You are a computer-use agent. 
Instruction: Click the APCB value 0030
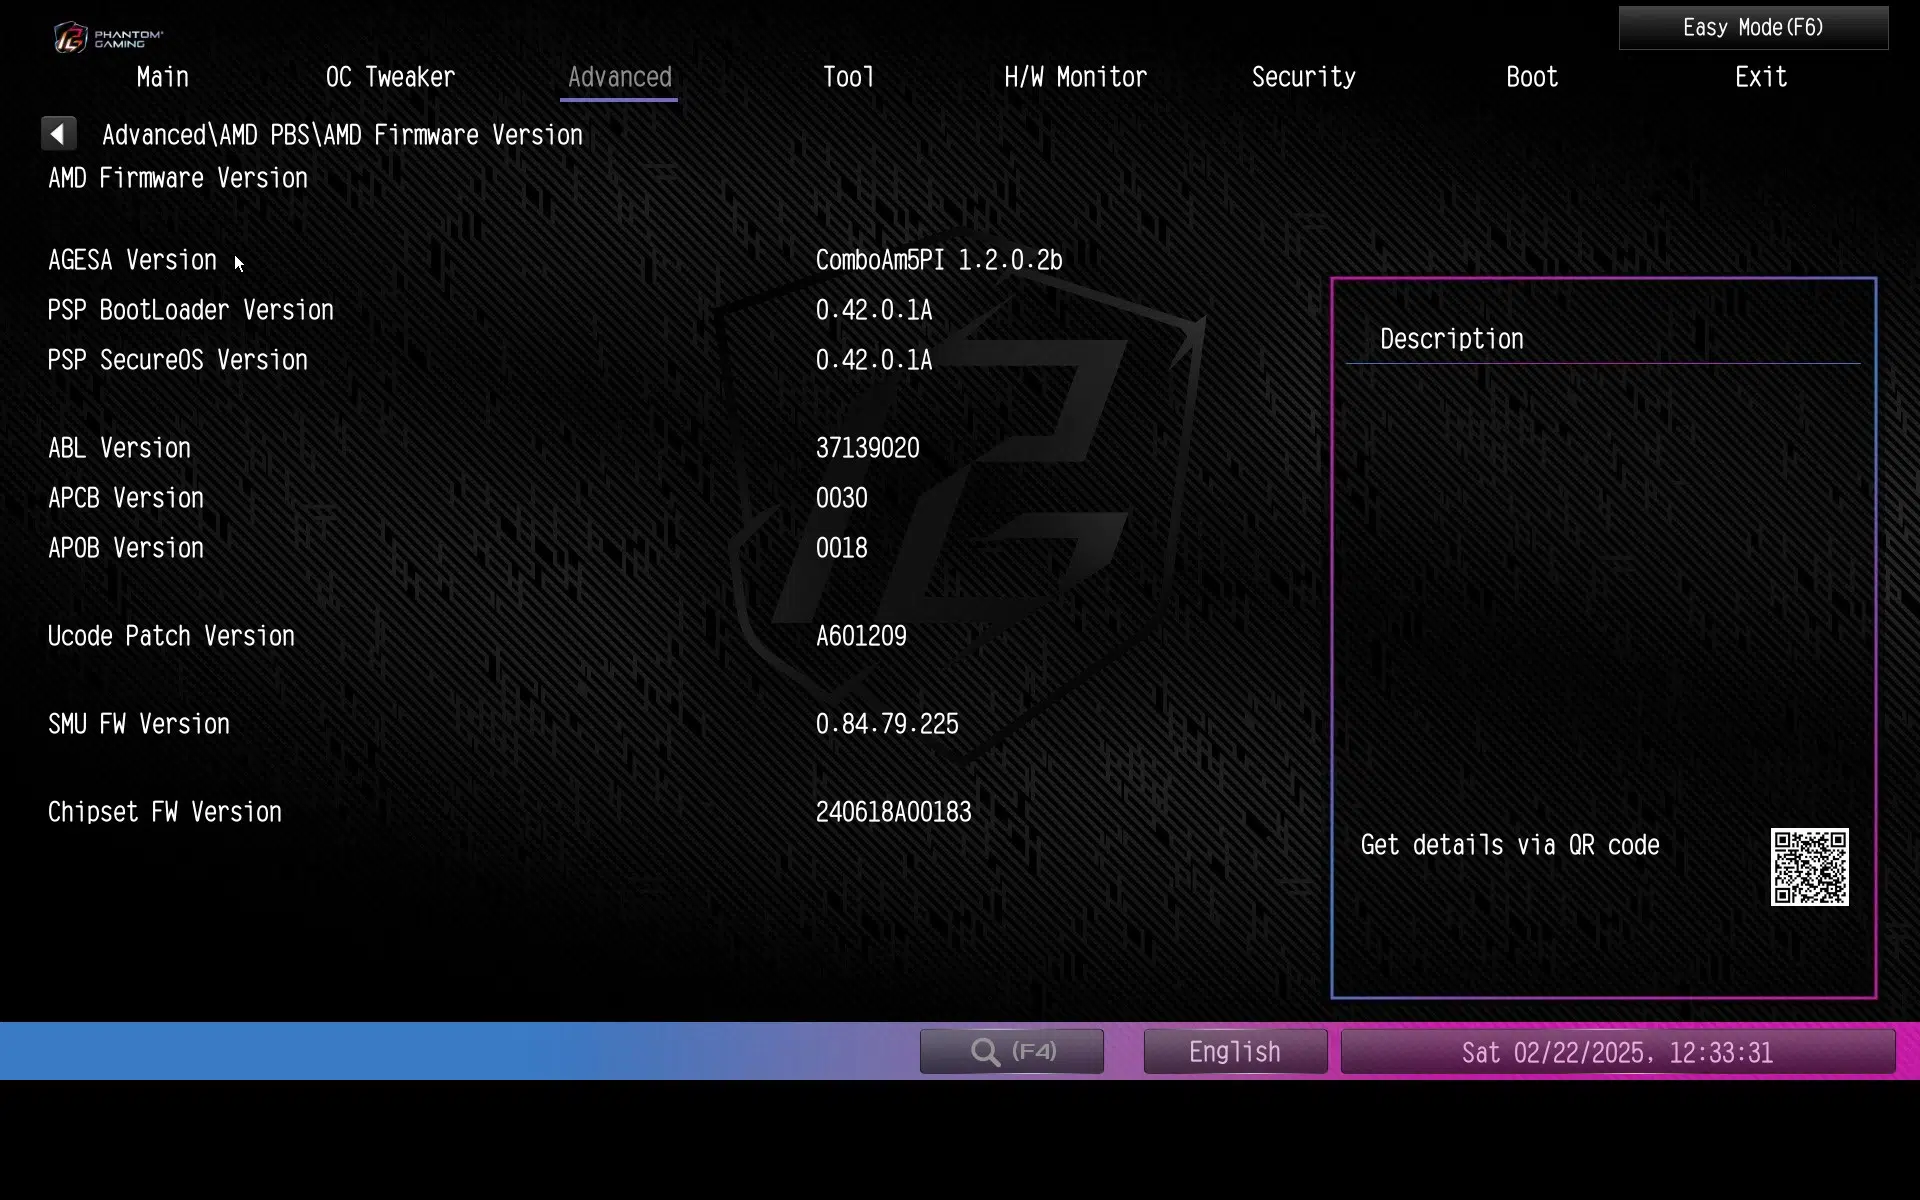point(841,498)
